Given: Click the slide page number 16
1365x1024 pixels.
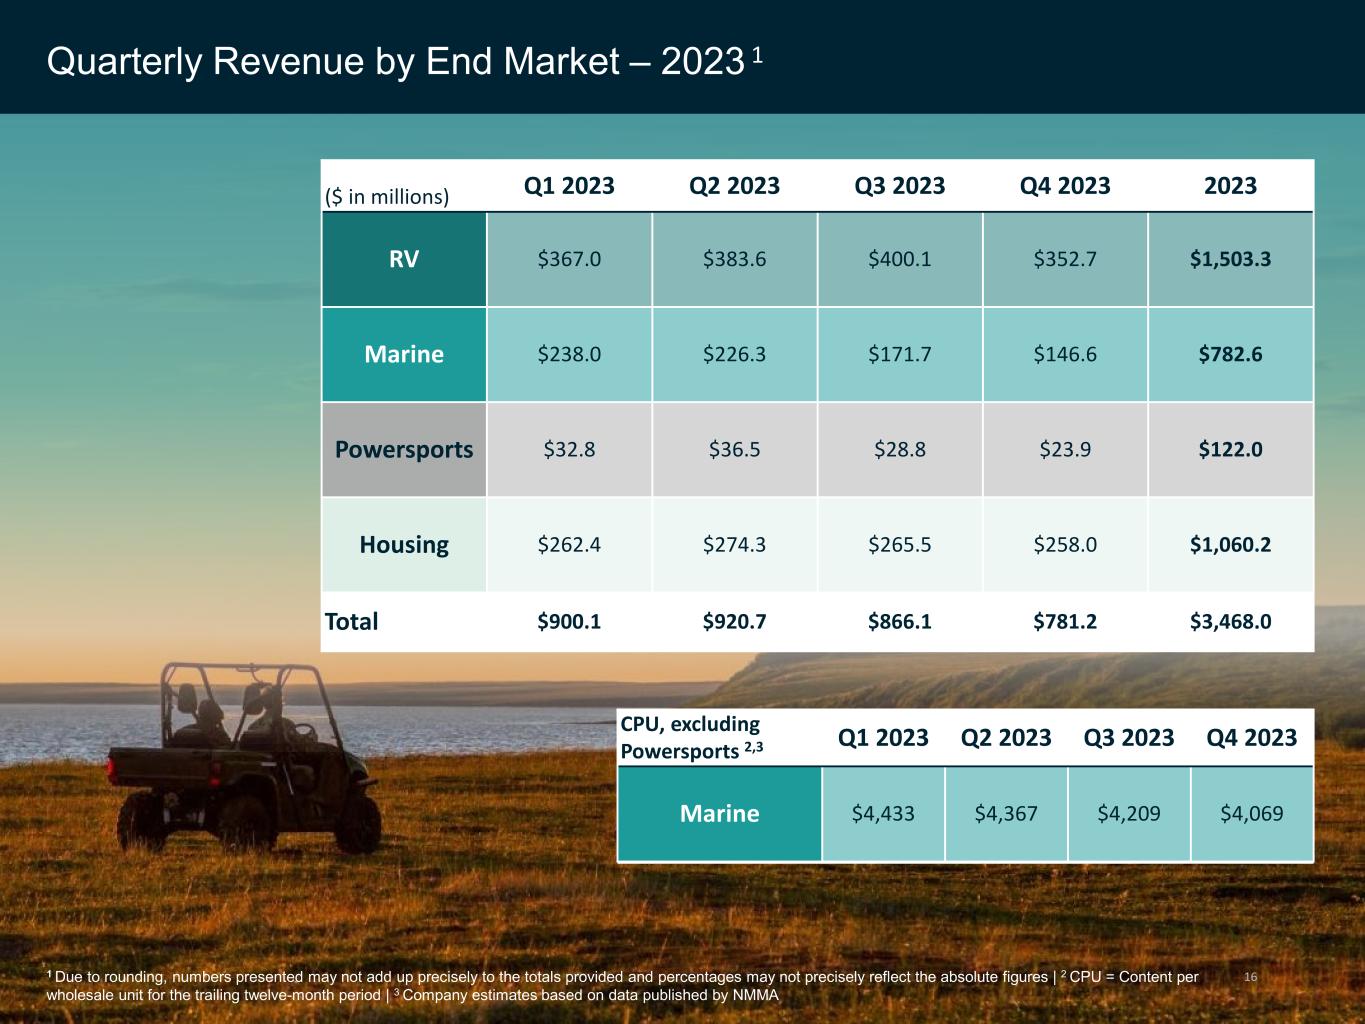Looking at the screenshot, I should click(1250, 975).
